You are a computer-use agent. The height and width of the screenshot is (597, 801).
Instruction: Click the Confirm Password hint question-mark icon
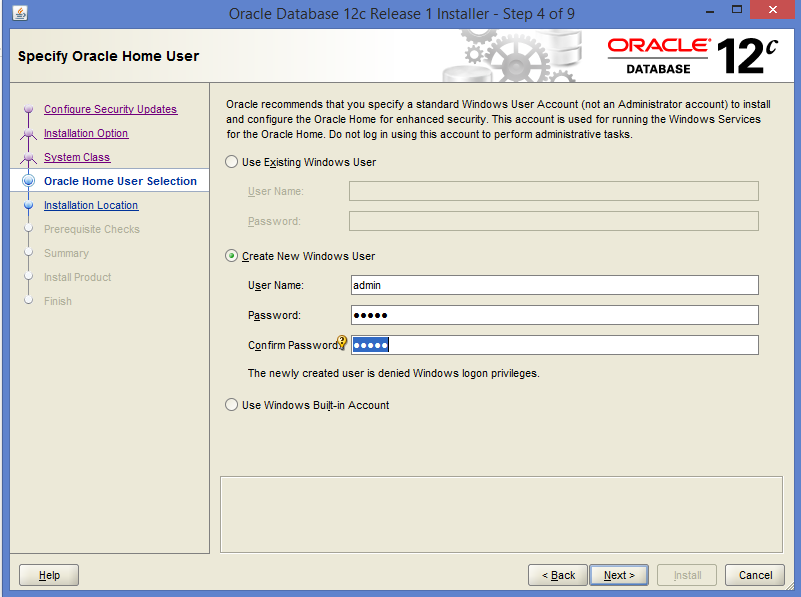coord(342,342)
